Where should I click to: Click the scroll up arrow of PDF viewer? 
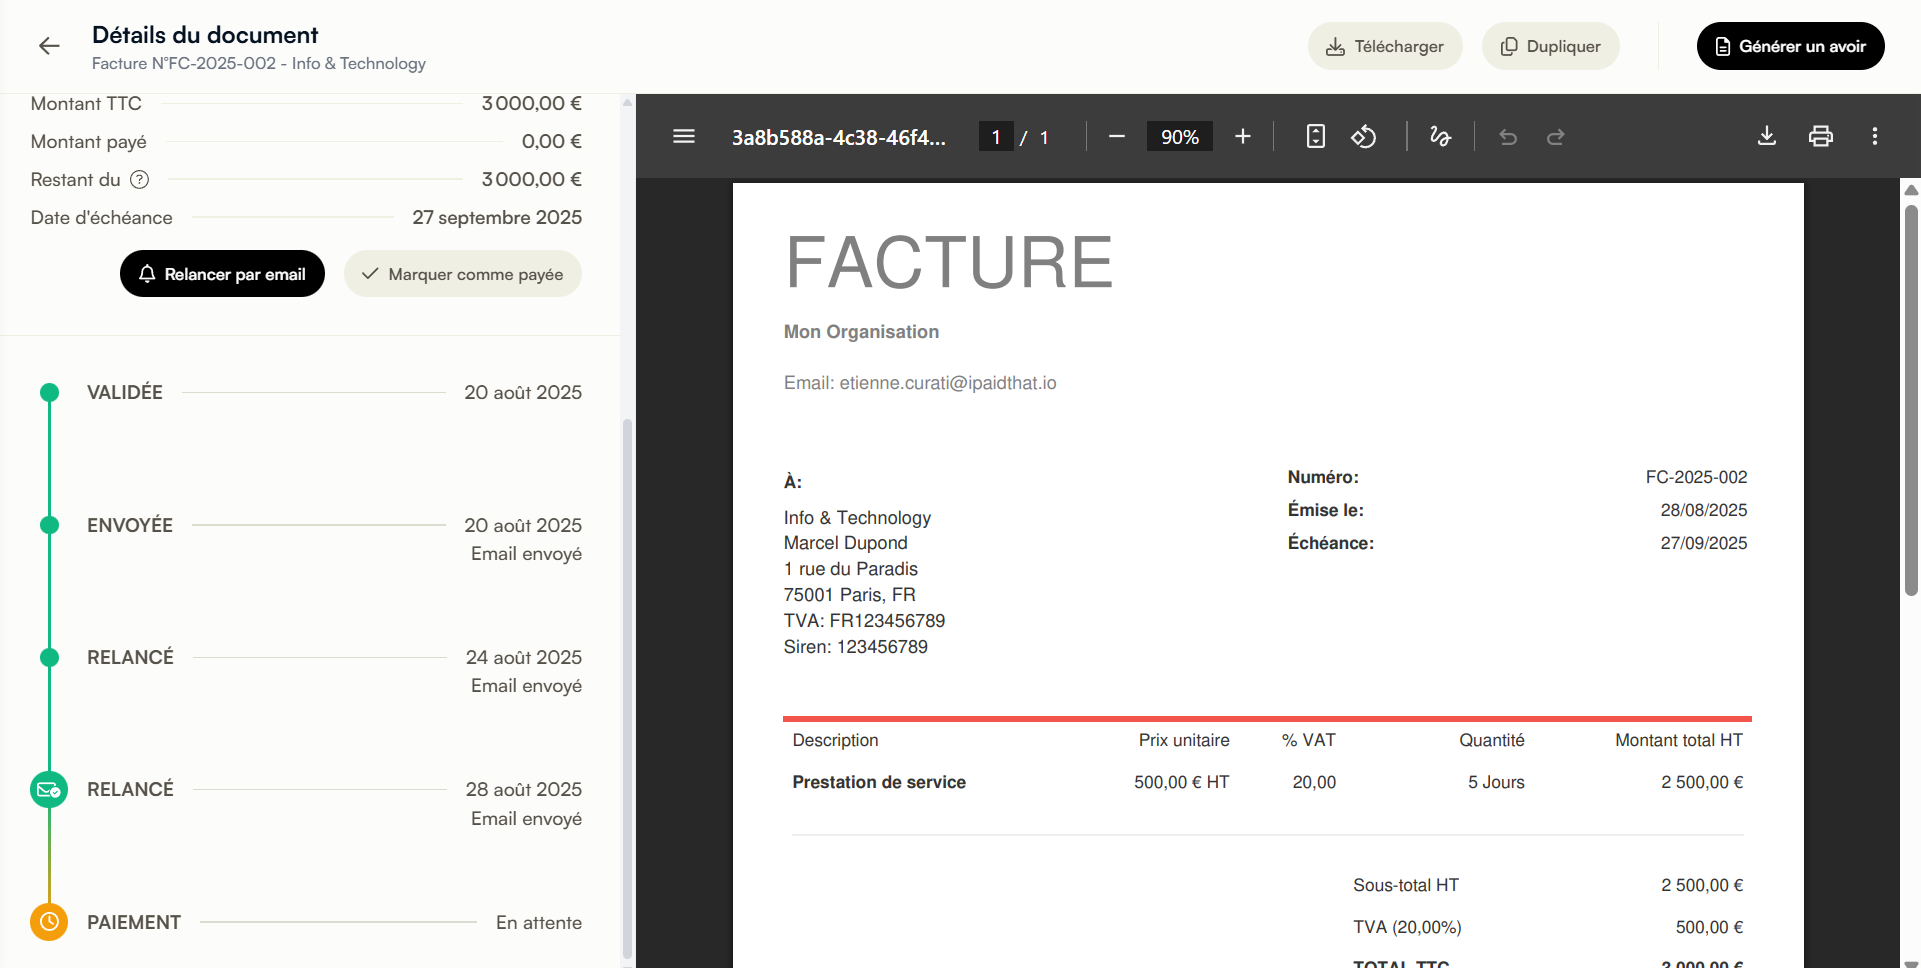pyautogui.click(x=1911, y=190)
